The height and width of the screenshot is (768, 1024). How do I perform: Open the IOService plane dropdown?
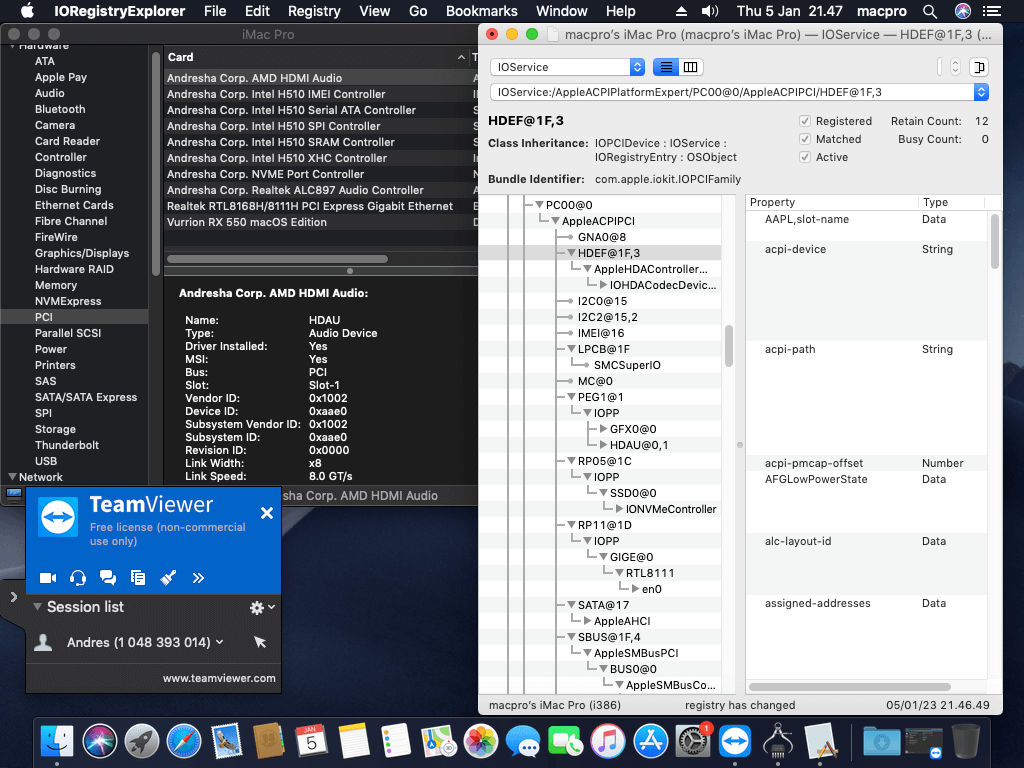point(567,67)
